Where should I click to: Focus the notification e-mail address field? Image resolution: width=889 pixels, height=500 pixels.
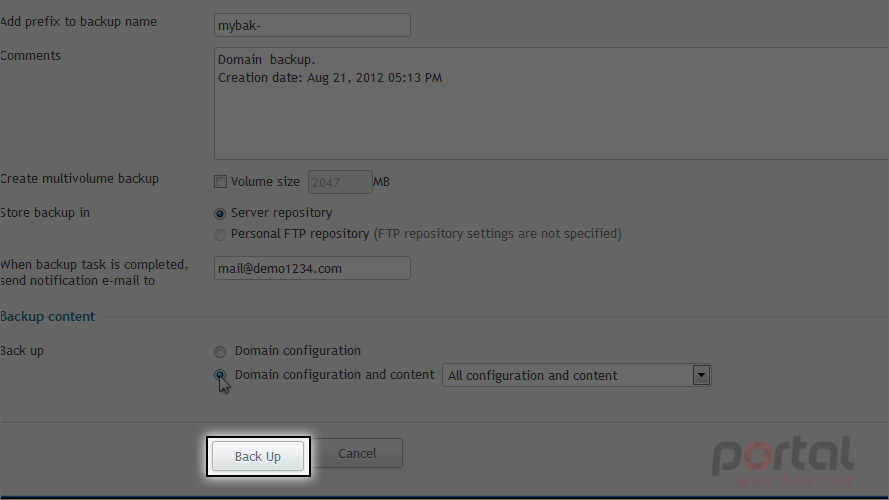coord(312,268)
